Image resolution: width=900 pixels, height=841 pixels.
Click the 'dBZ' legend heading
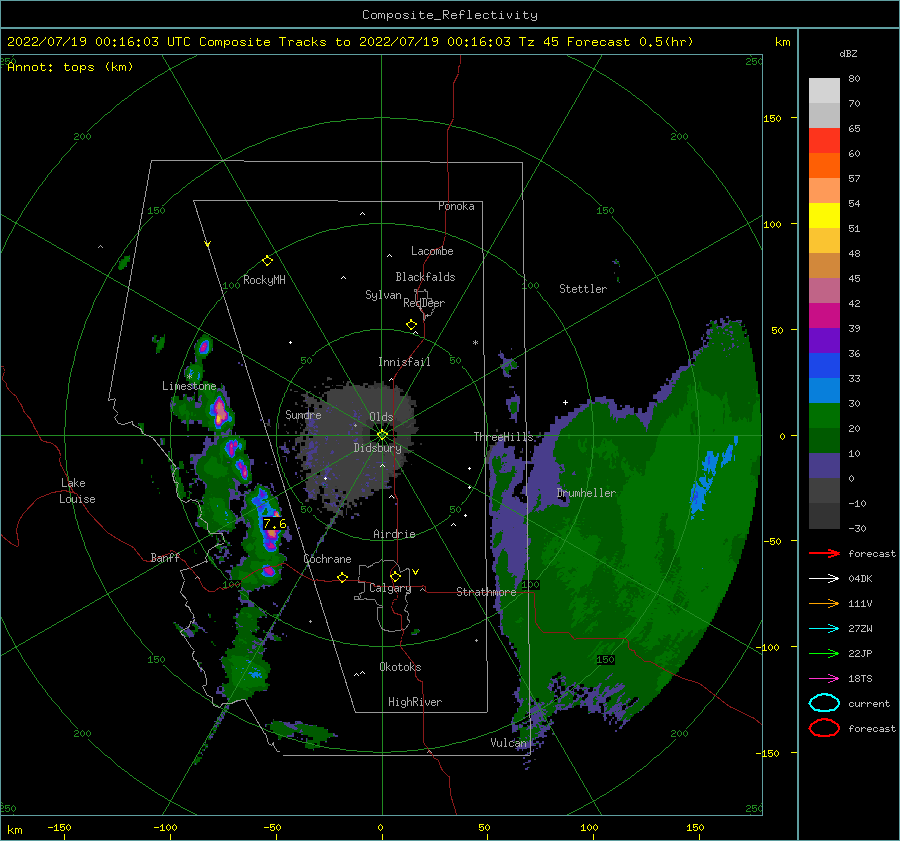point(848,54)
